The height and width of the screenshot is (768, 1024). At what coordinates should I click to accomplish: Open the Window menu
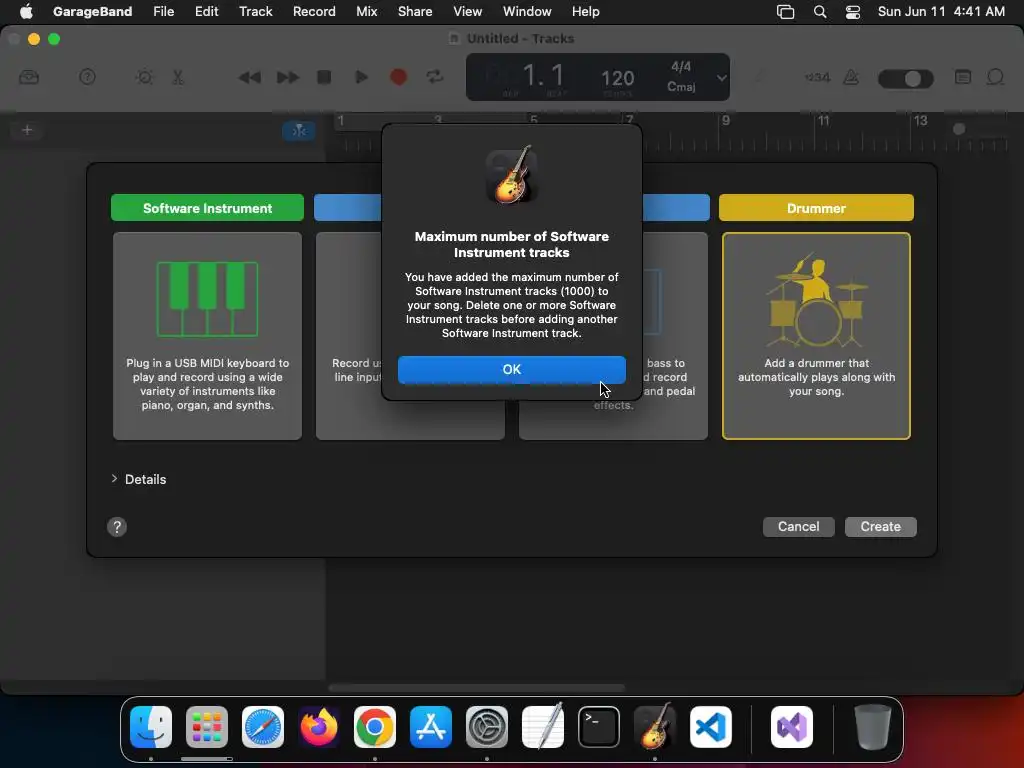pyautogui.click(x=527, y=11)
